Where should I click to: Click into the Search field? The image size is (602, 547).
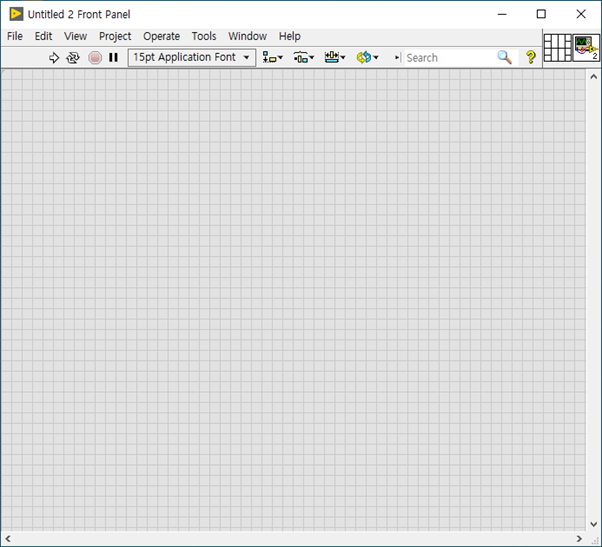click(450, 58)
